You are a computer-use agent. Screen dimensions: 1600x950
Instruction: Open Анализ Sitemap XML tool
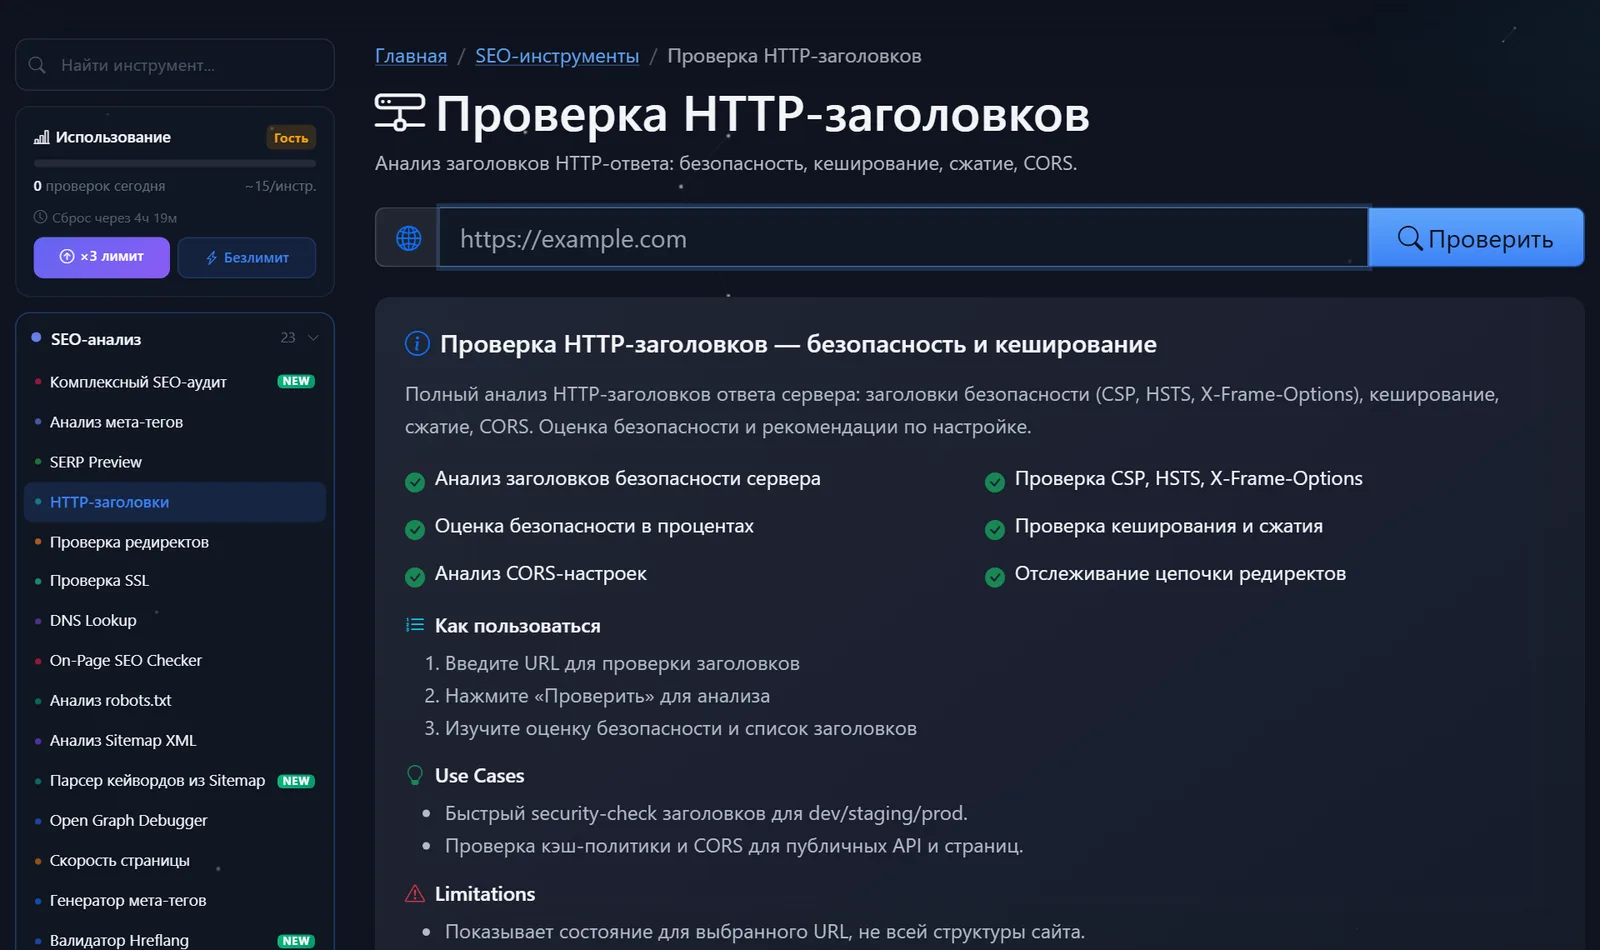(175, 740)
